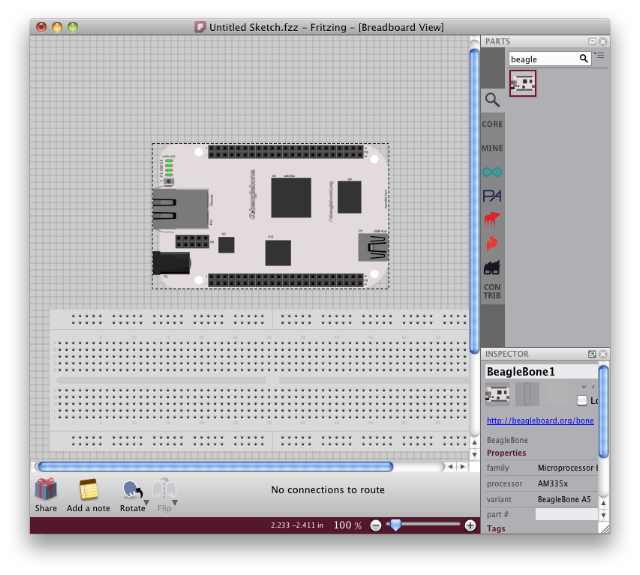Click the BeagleBone USB host port

[373, 247]
